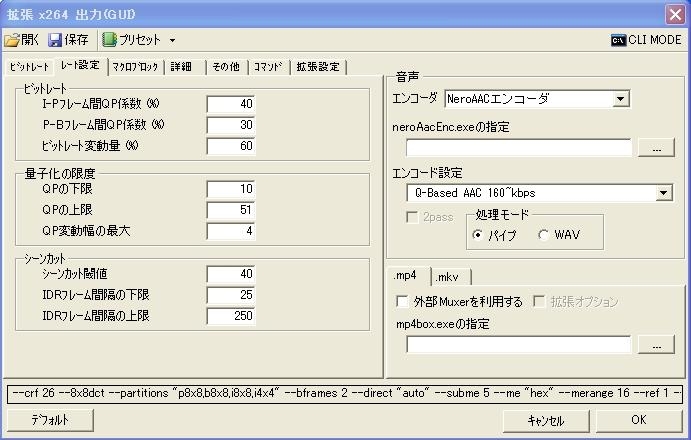Click the green preset book icon
Screen dimensions: 691x440
coord(109,40)
